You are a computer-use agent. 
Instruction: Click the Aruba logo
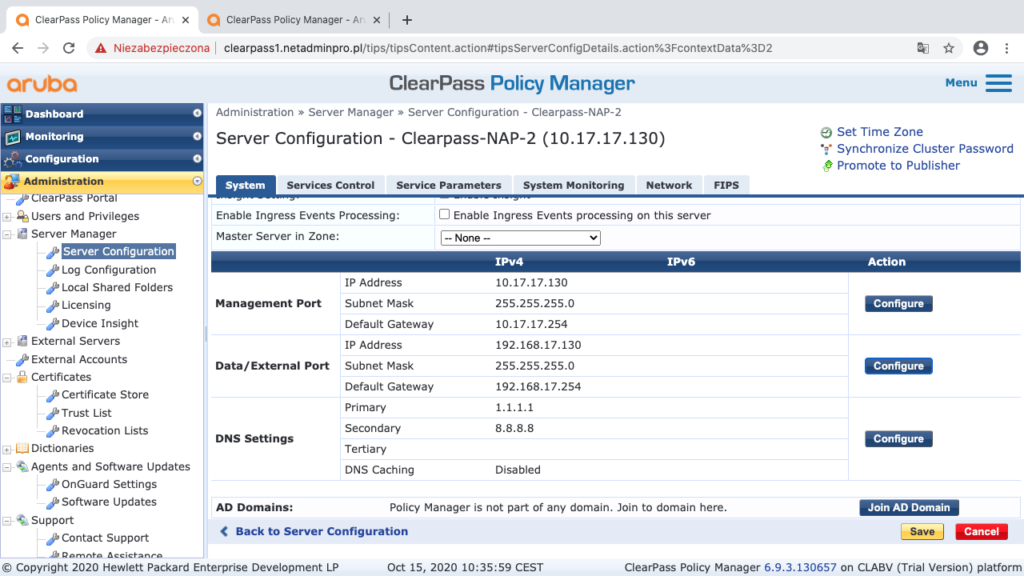(x=42, y=84)
